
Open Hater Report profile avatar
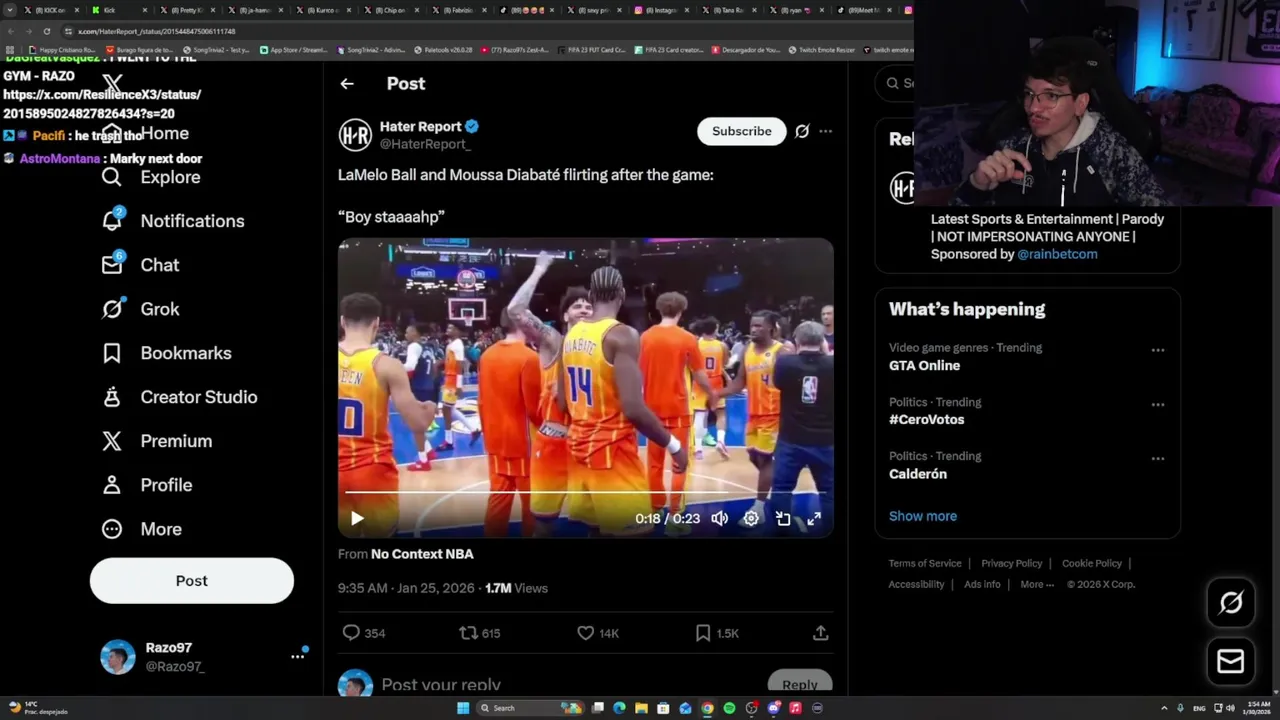click(x=355, y=135)
